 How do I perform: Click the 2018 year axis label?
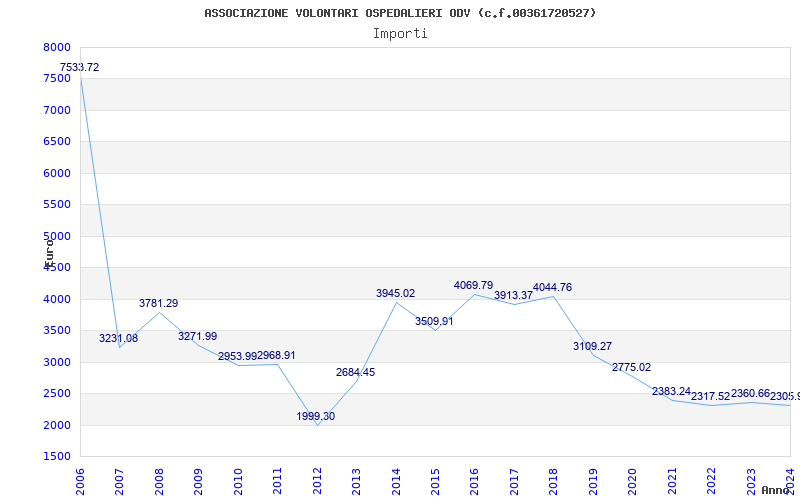(x=553, y=482)
